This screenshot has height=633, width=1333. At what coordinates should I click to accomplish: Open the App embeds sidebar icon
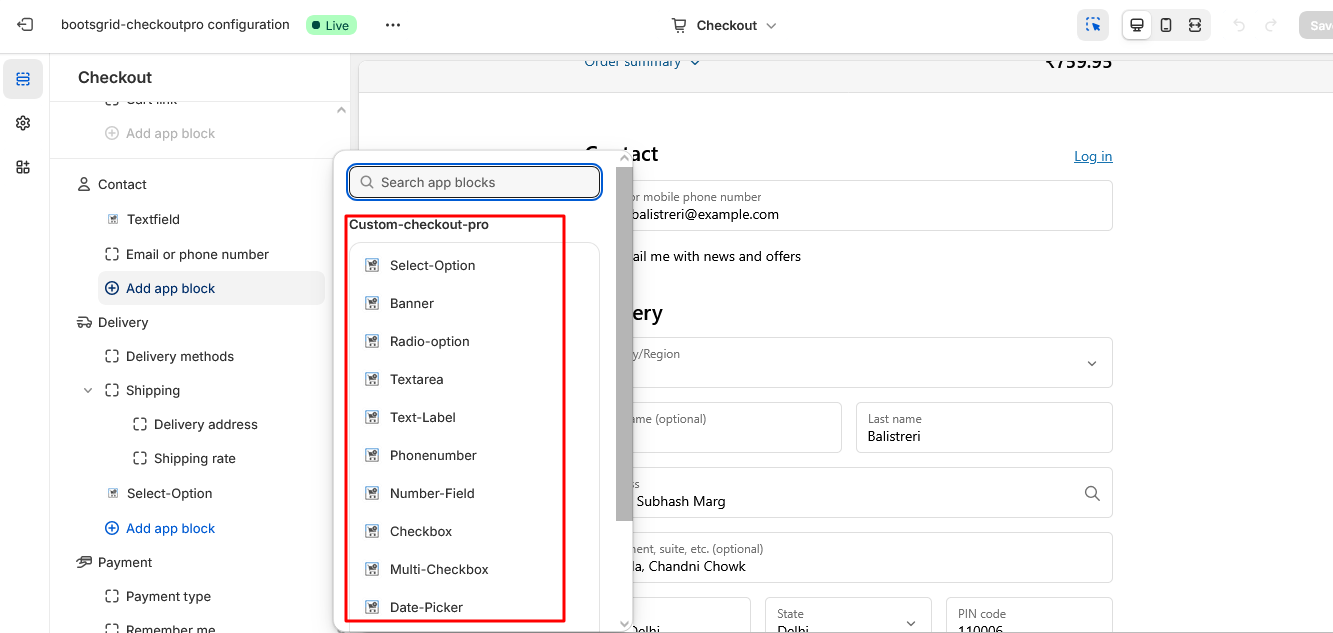(23, 167)
